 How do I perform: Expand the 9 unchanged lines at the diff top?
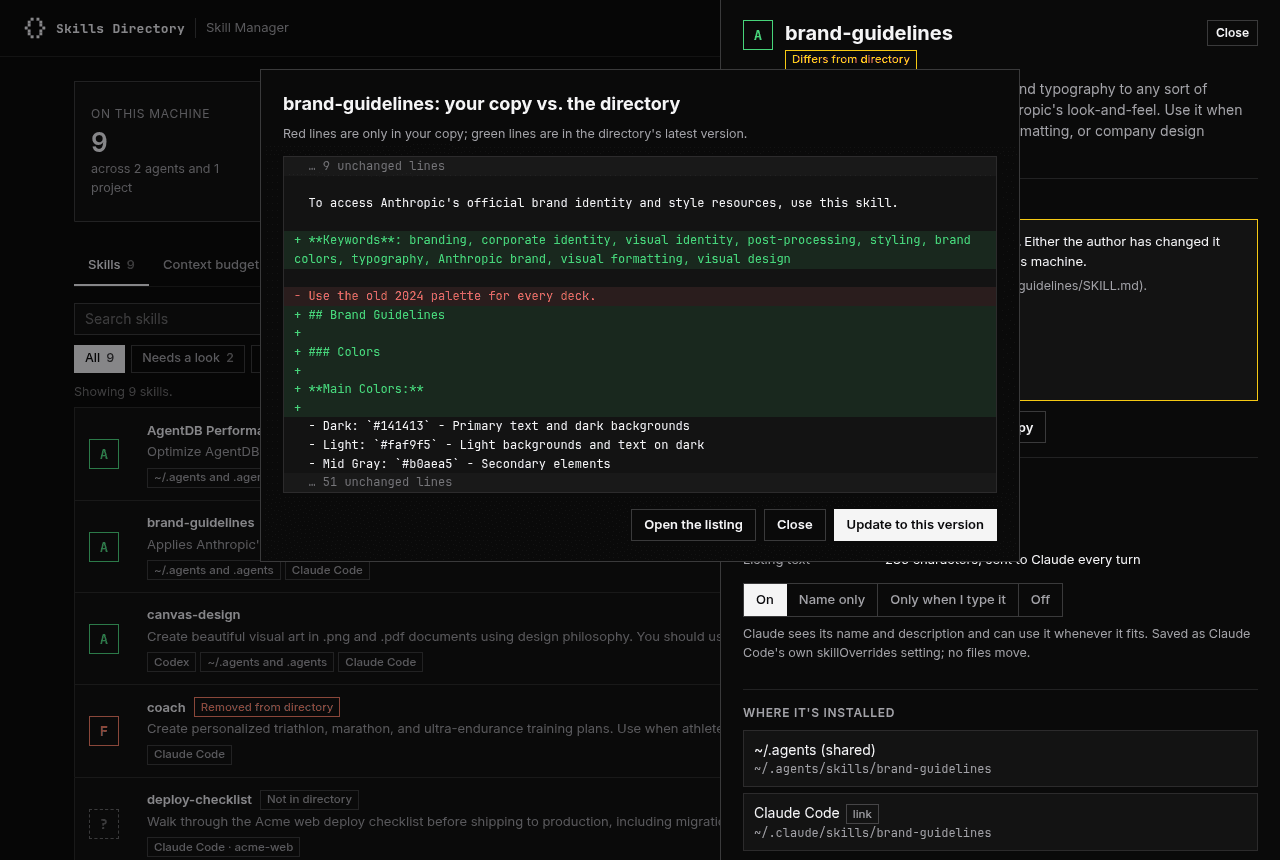click(640, 166)
